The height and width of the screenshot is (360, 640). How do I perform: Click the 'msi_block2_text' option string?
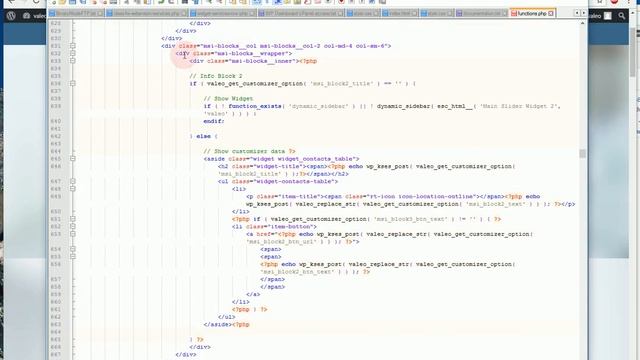(496, 204)
